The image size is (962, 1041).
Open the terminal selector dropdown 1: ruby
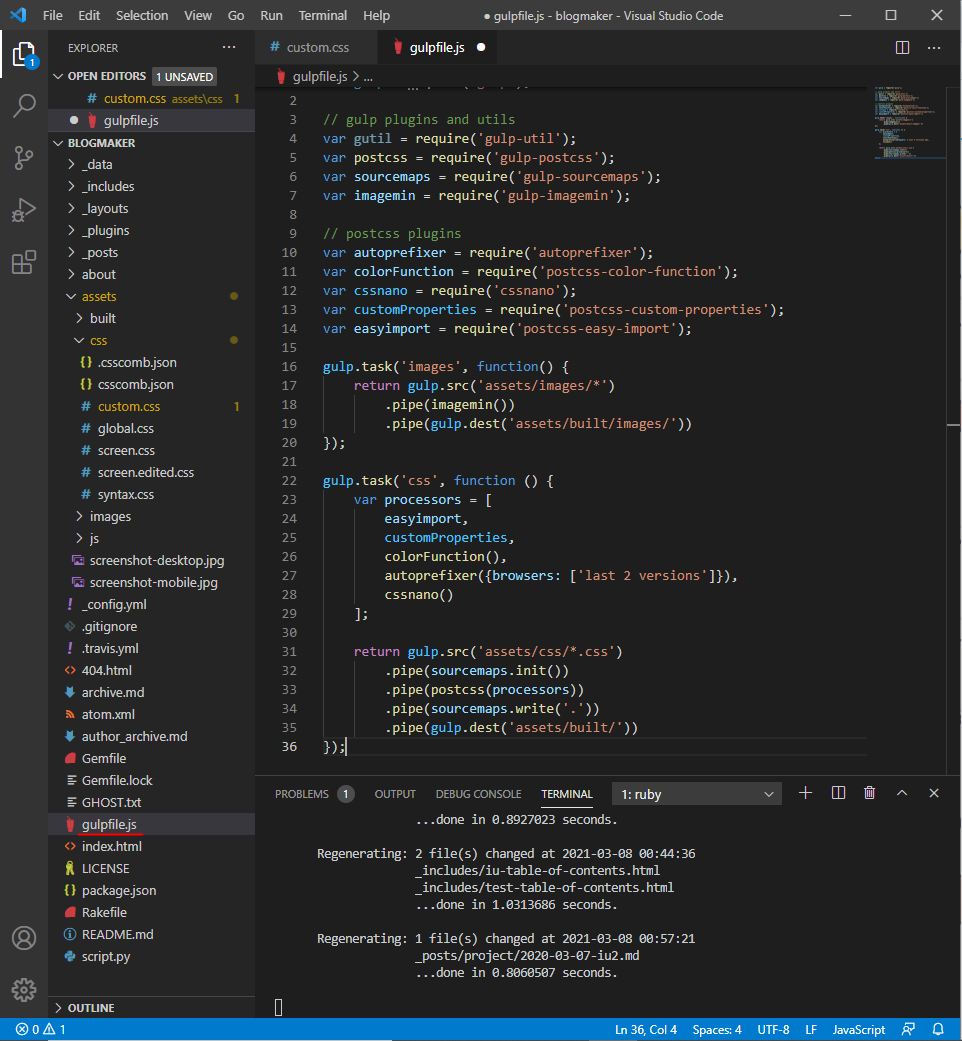[696, 794]
